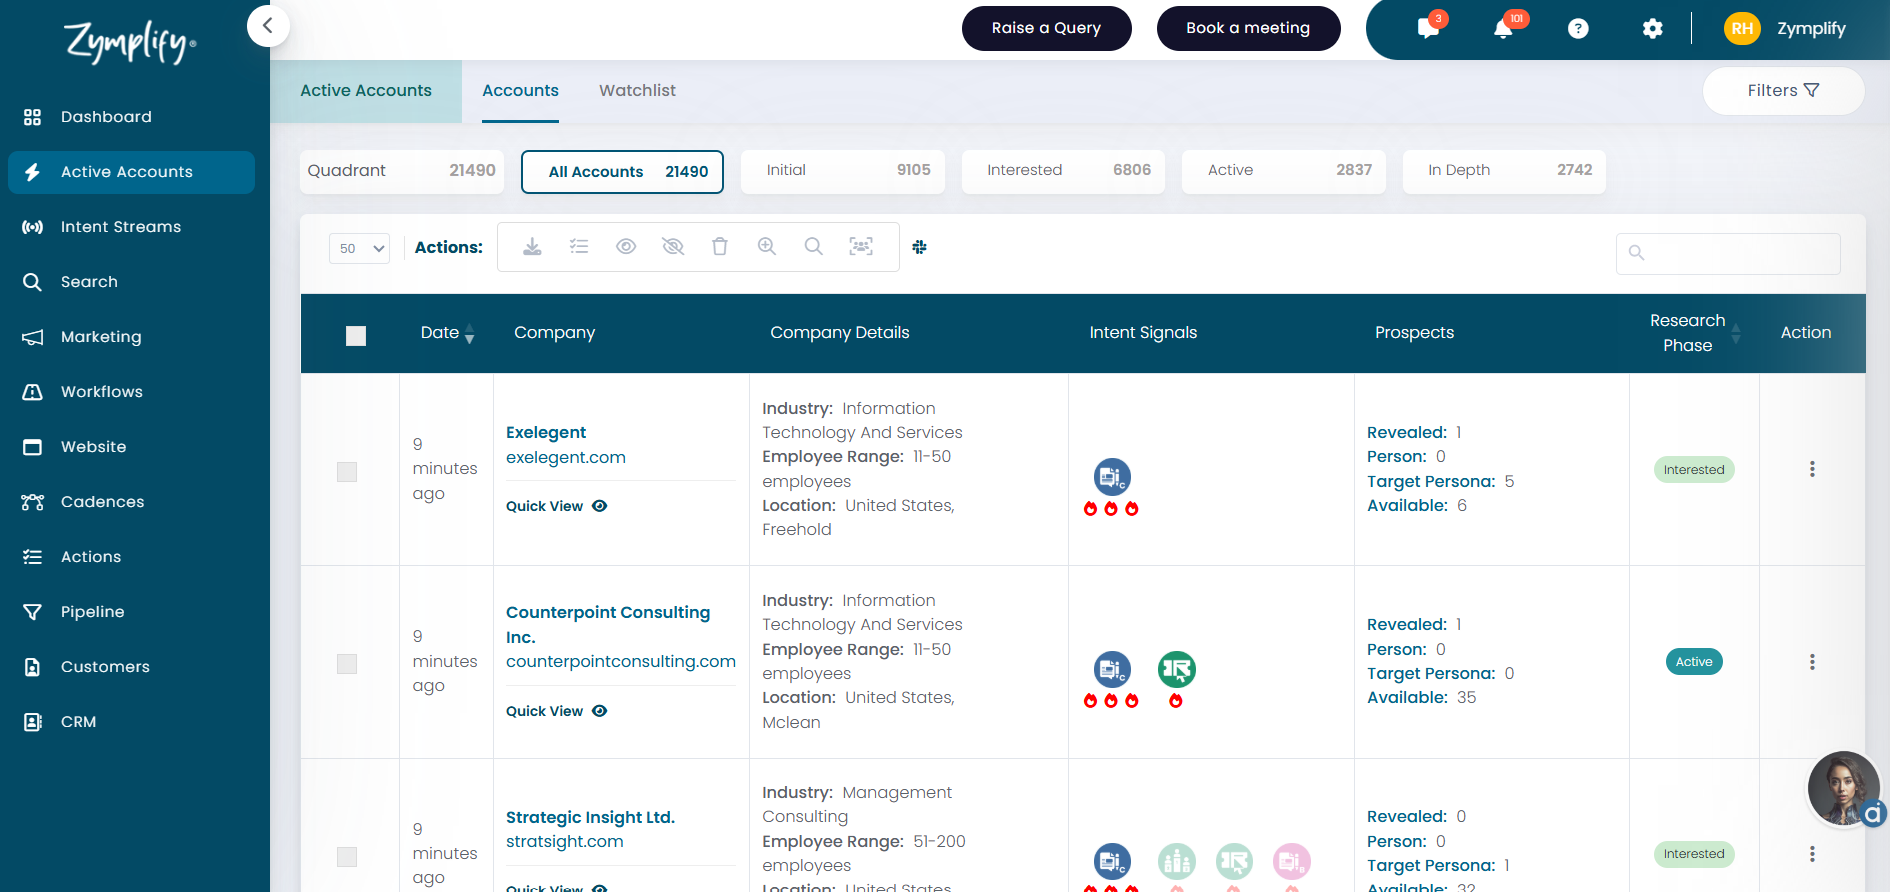
Task: Open the notifications bell
Action: (1503, 29)
